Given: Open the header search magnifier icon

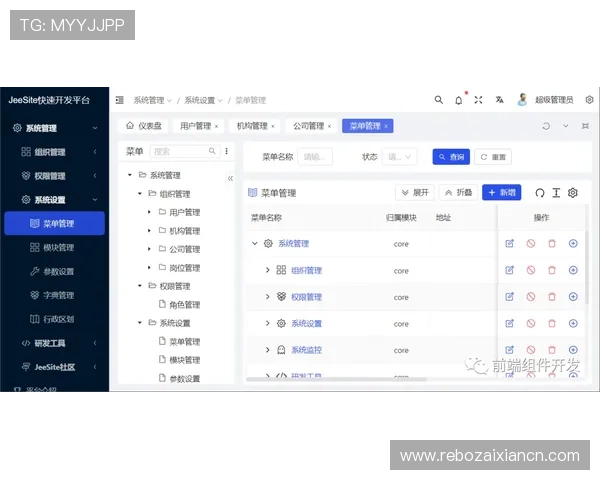Looking at the screenshot, I should tap(439, 100).
